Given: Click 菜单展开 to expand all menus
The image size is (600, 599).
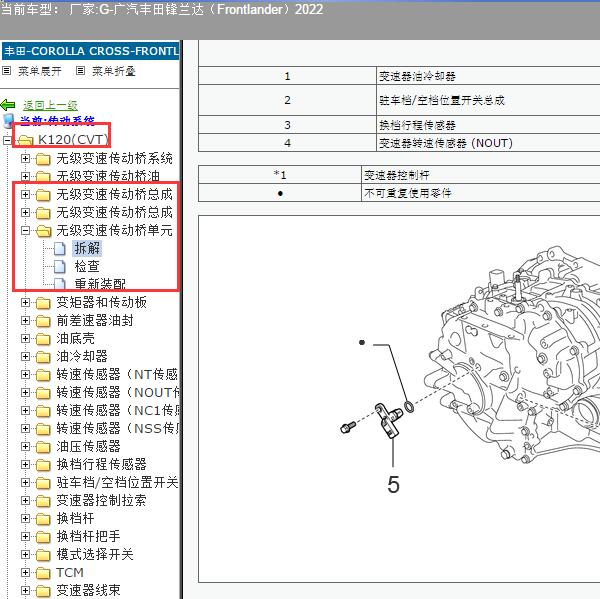Looking at the screenshot, I should coord(39,71).
